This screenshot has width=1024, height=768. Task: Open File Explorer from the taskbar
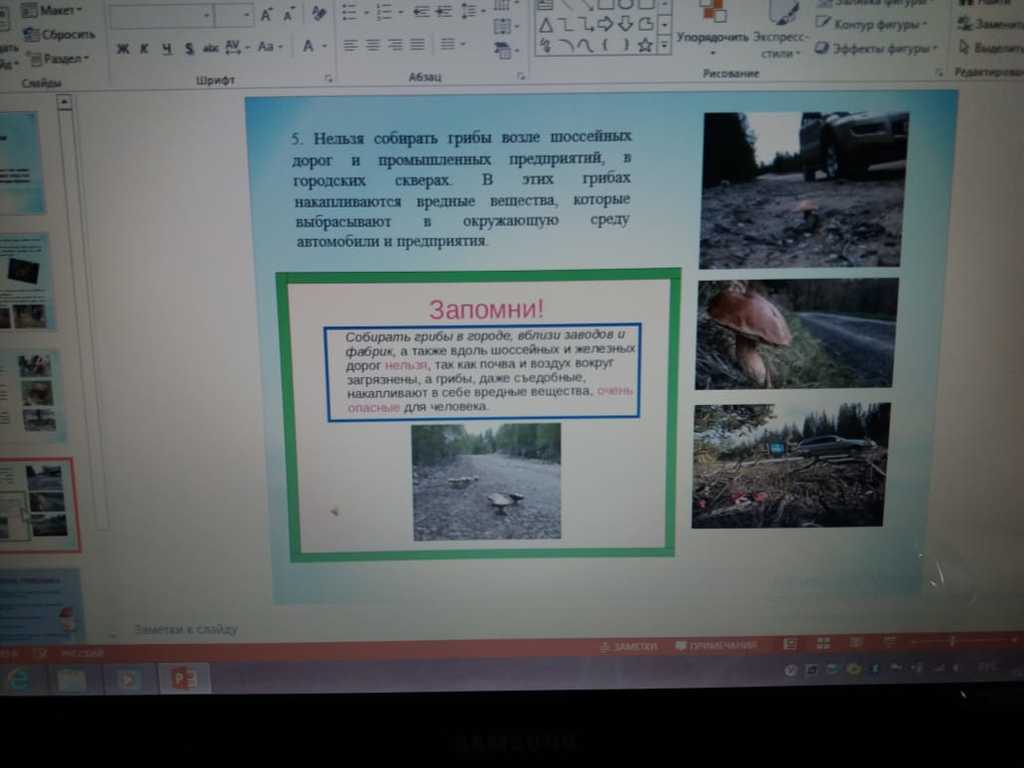point(71,680)
